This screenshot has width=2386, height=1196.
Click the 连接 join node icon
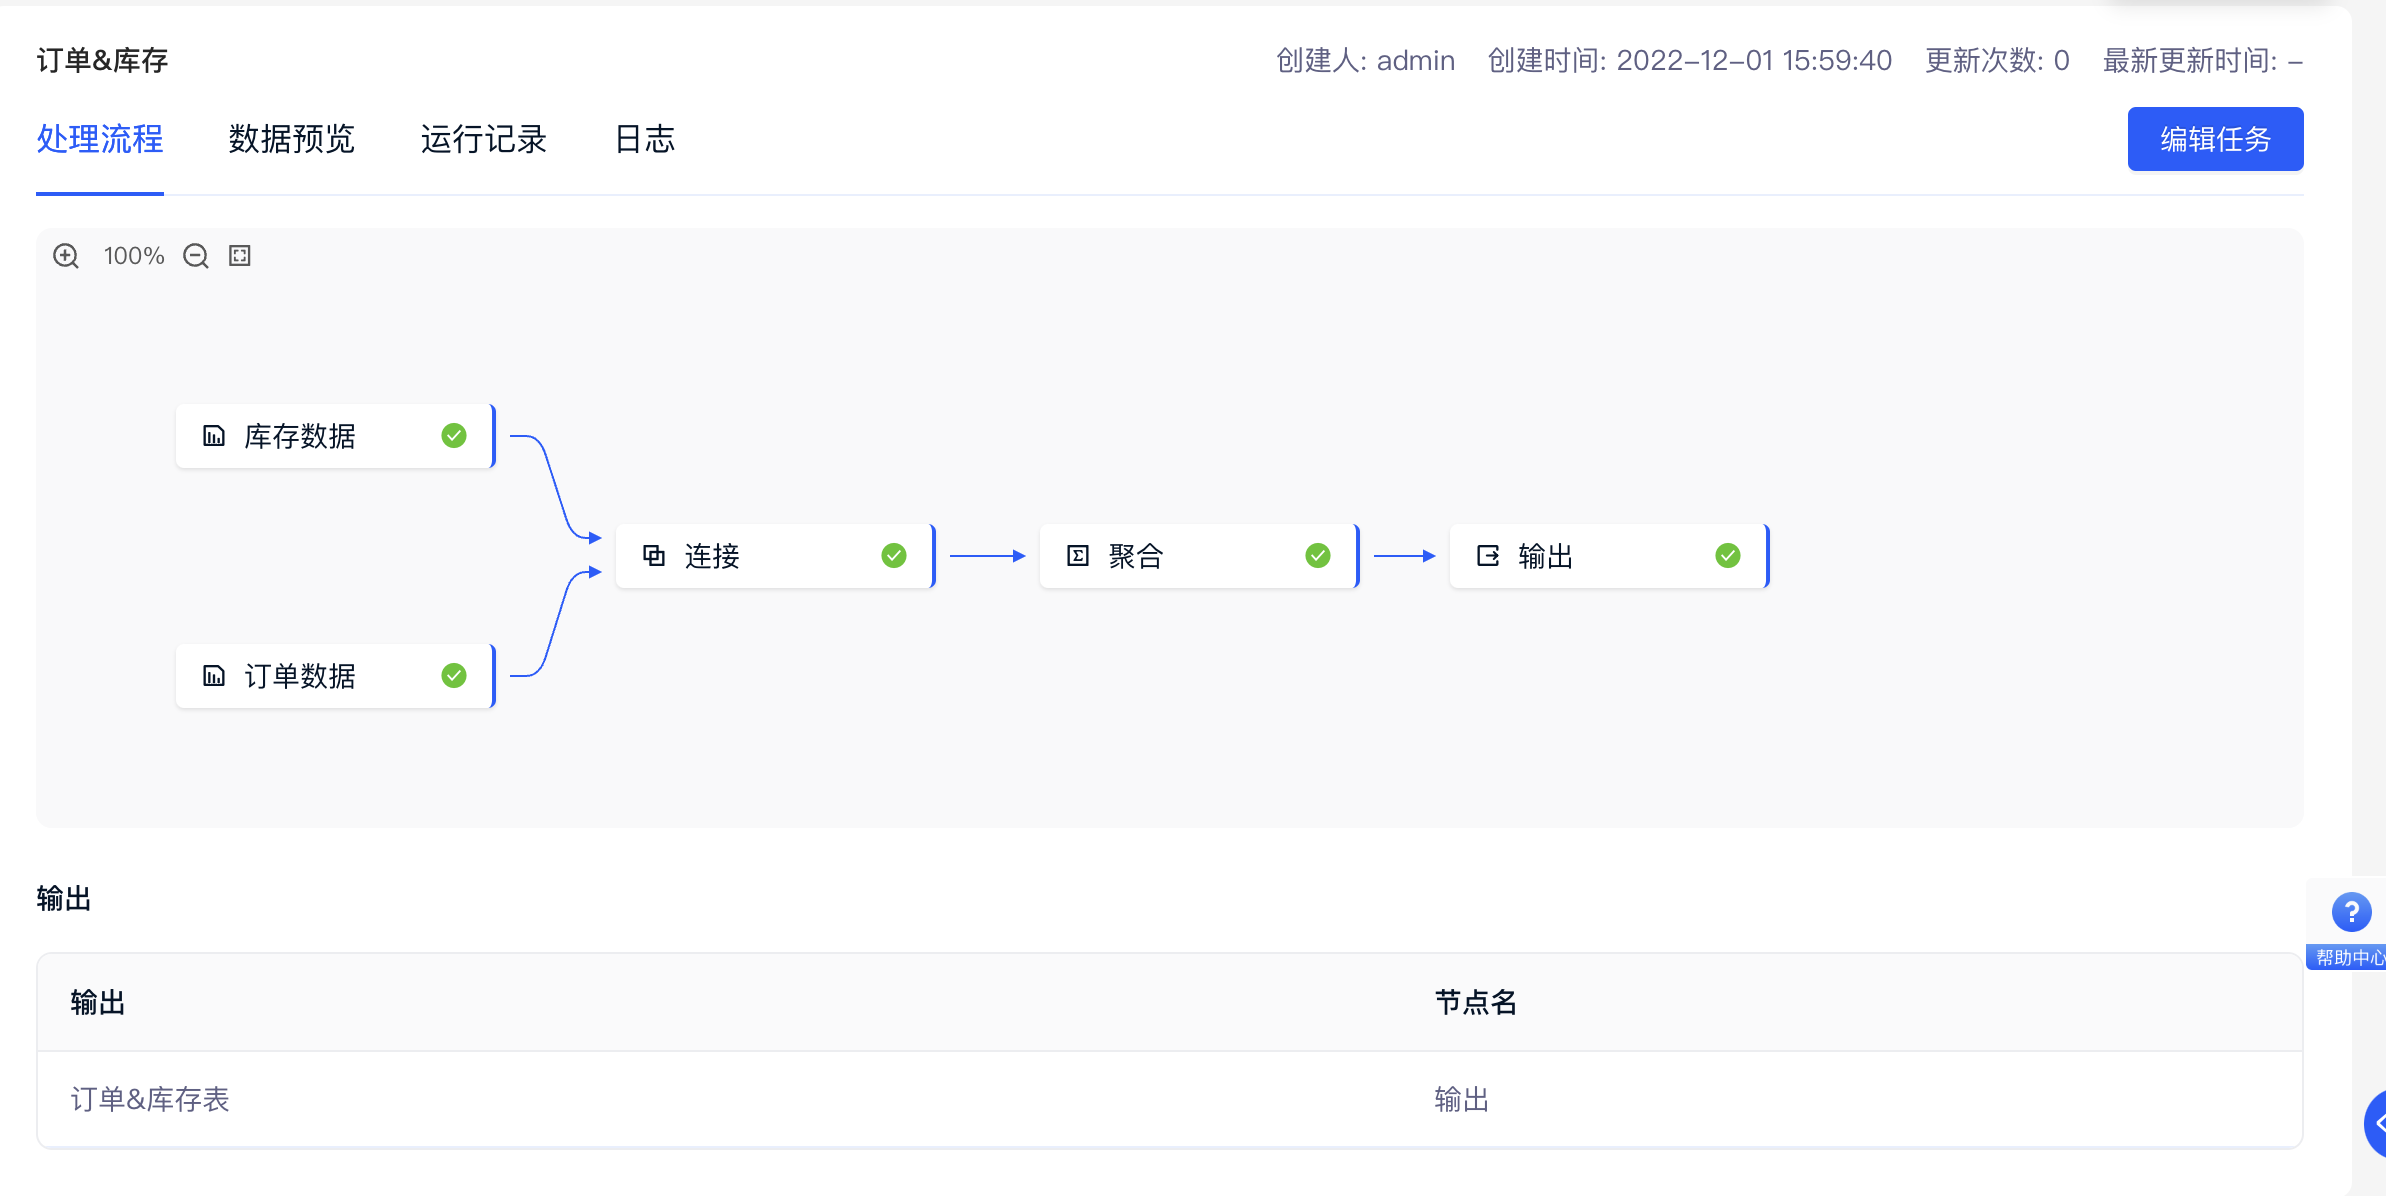654,556
